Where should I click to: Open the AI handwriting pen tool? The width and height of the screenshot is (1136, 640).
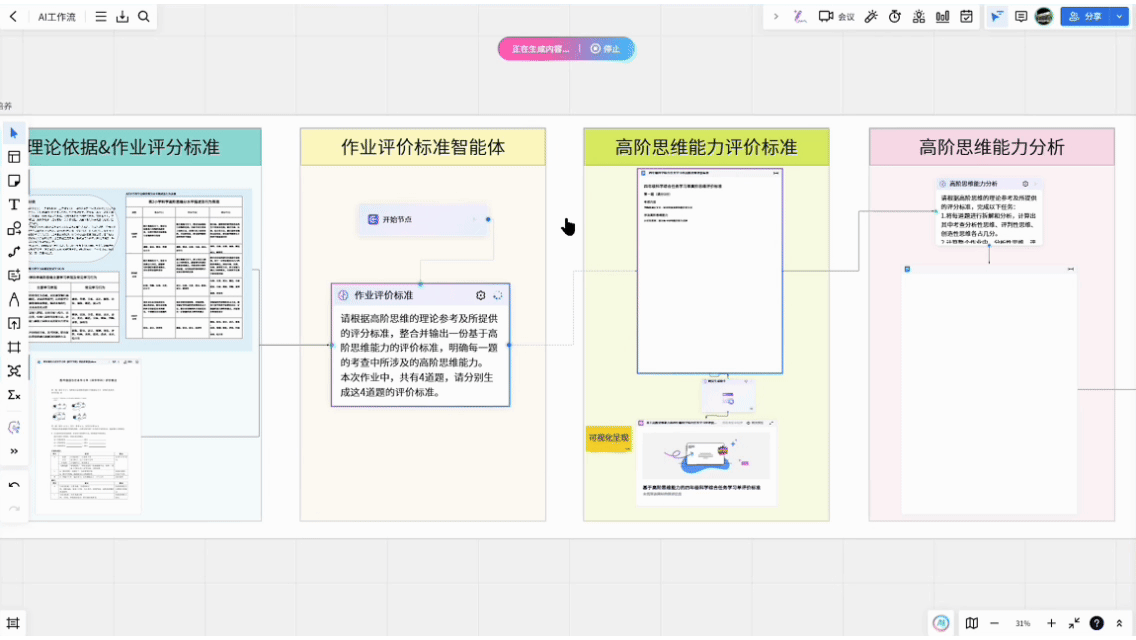point(800,16)
